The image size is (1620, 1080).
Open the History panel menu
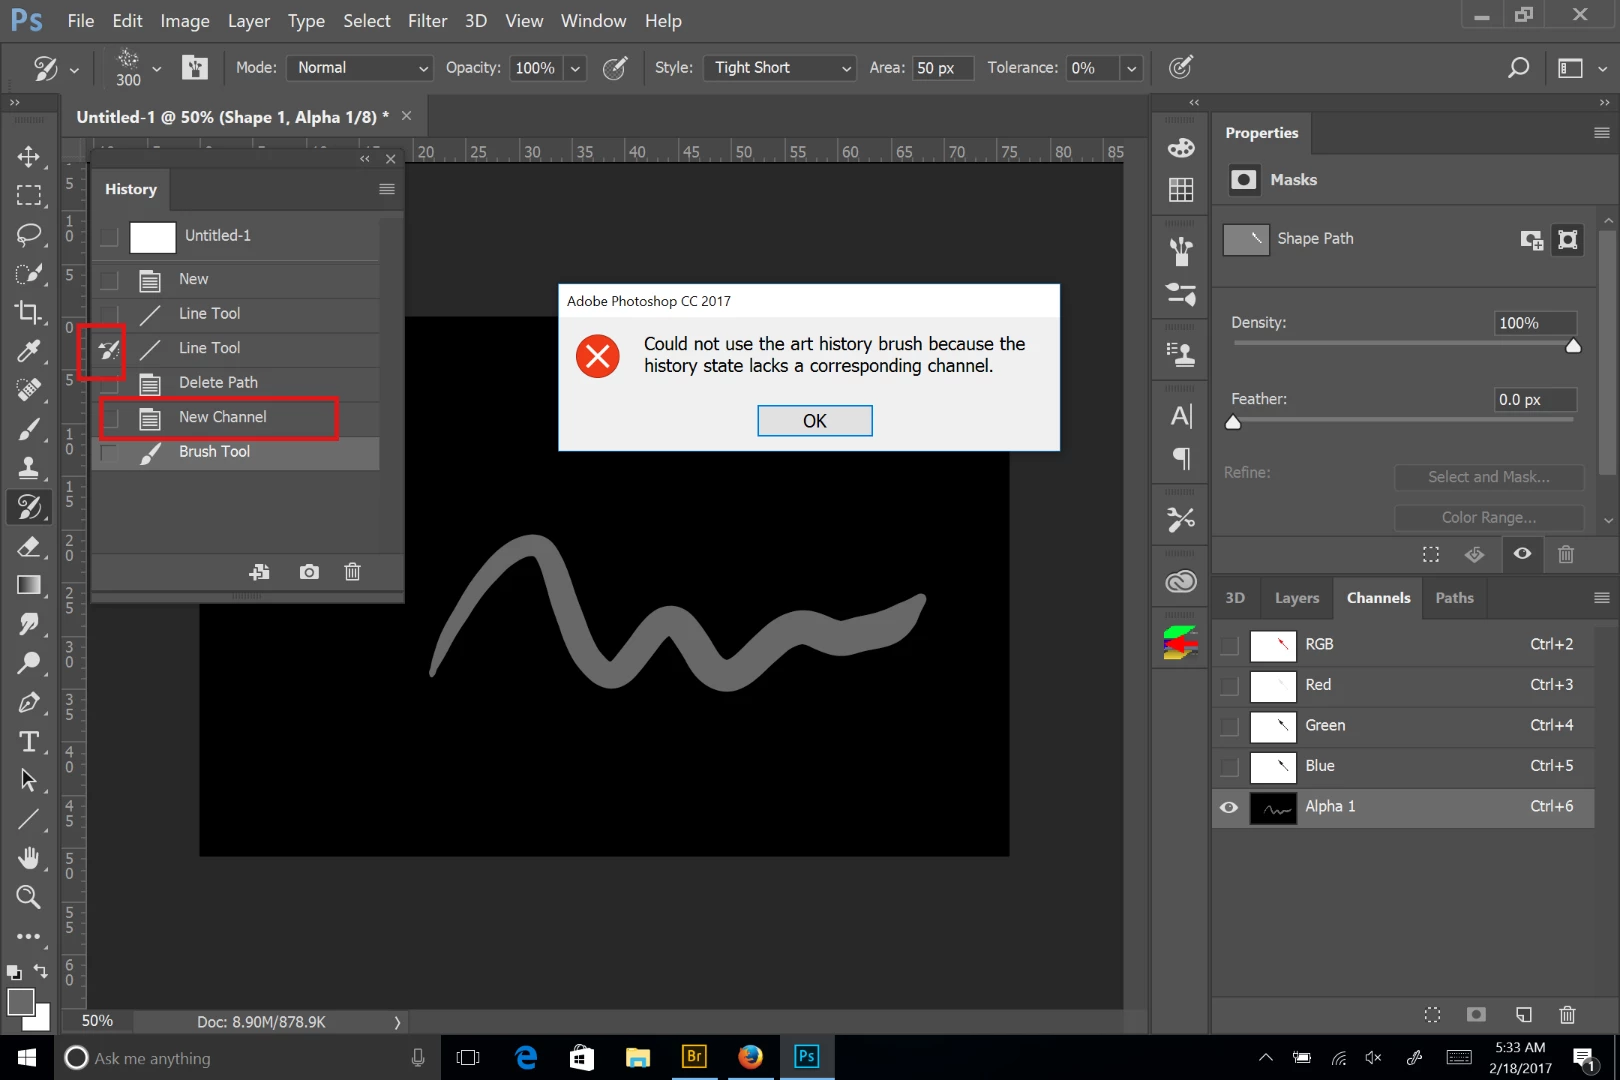point(387,189)
